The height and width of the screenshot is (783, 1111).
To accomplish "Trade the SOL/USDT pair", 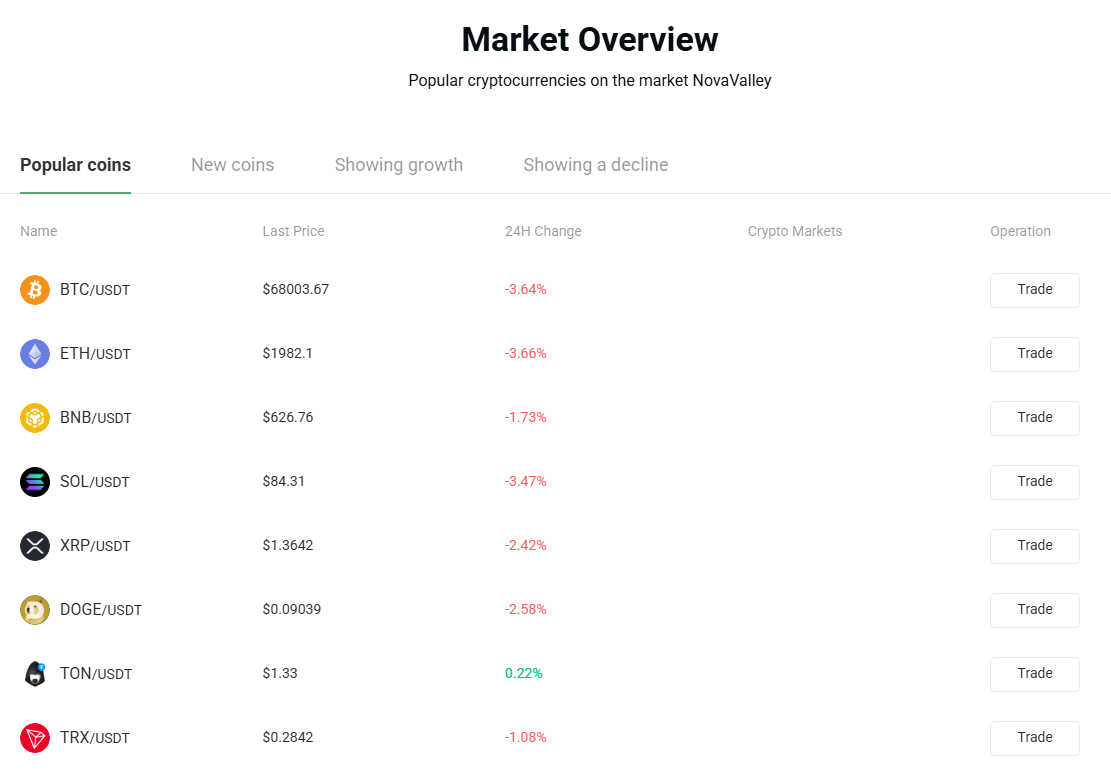I will pyautogui.click(x=1034, y=482).
